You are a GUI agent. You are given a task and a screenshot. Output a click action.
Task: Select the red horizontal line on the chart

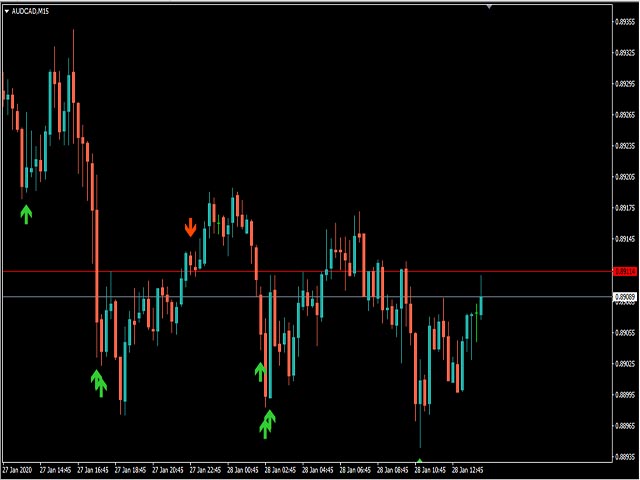pos(307,271)
